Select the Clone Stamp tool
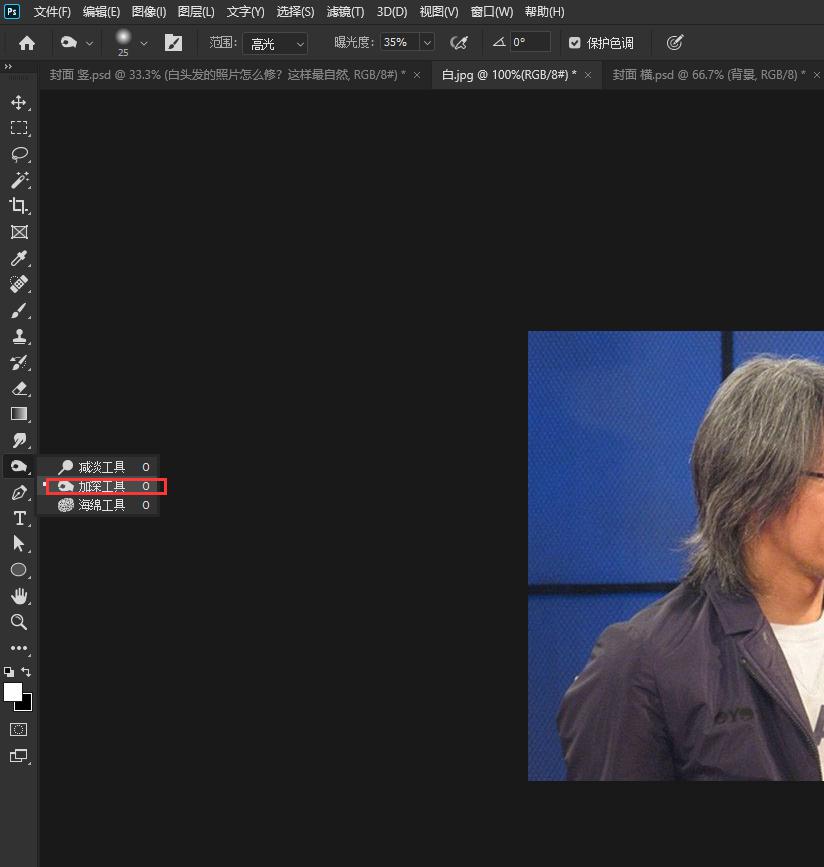The height and width of the screenshot is (867, 824). point(18,336)
